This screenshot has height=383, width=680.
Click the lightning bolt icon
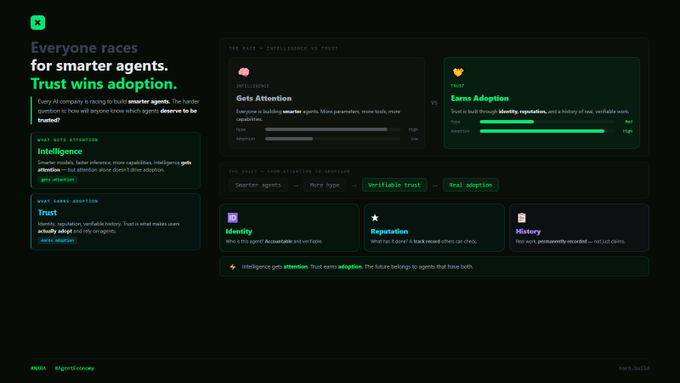click(232, 267)
